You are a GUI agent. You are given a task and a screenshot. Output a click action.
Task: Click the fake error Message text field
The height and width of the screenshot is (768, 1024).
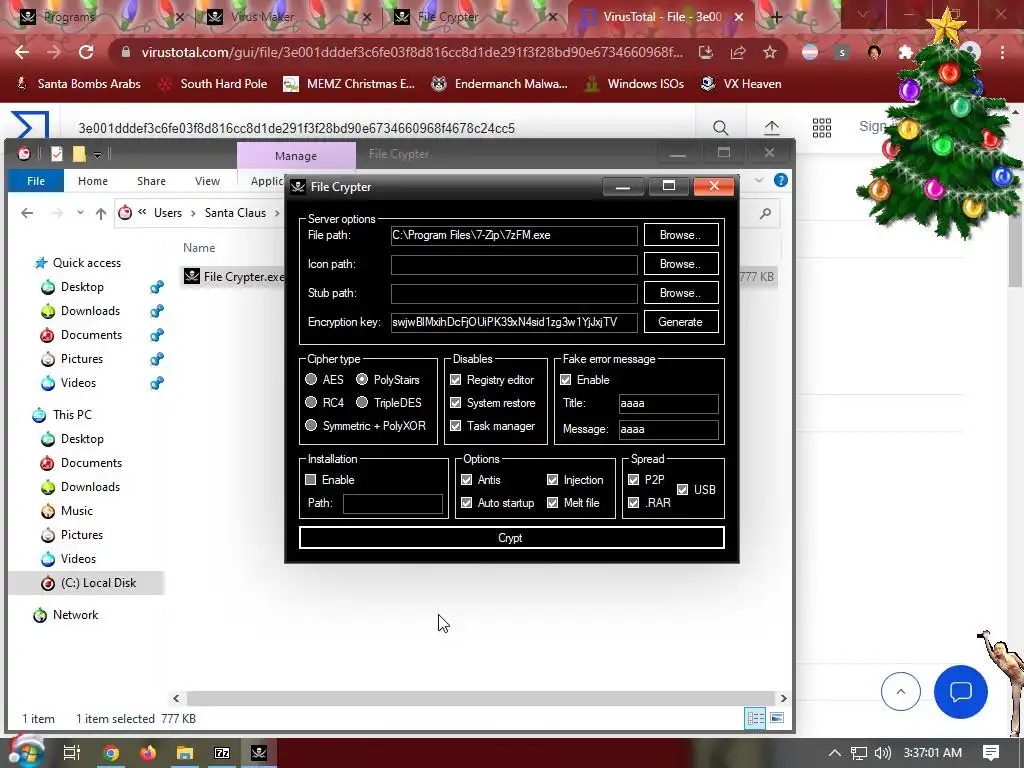668,429
